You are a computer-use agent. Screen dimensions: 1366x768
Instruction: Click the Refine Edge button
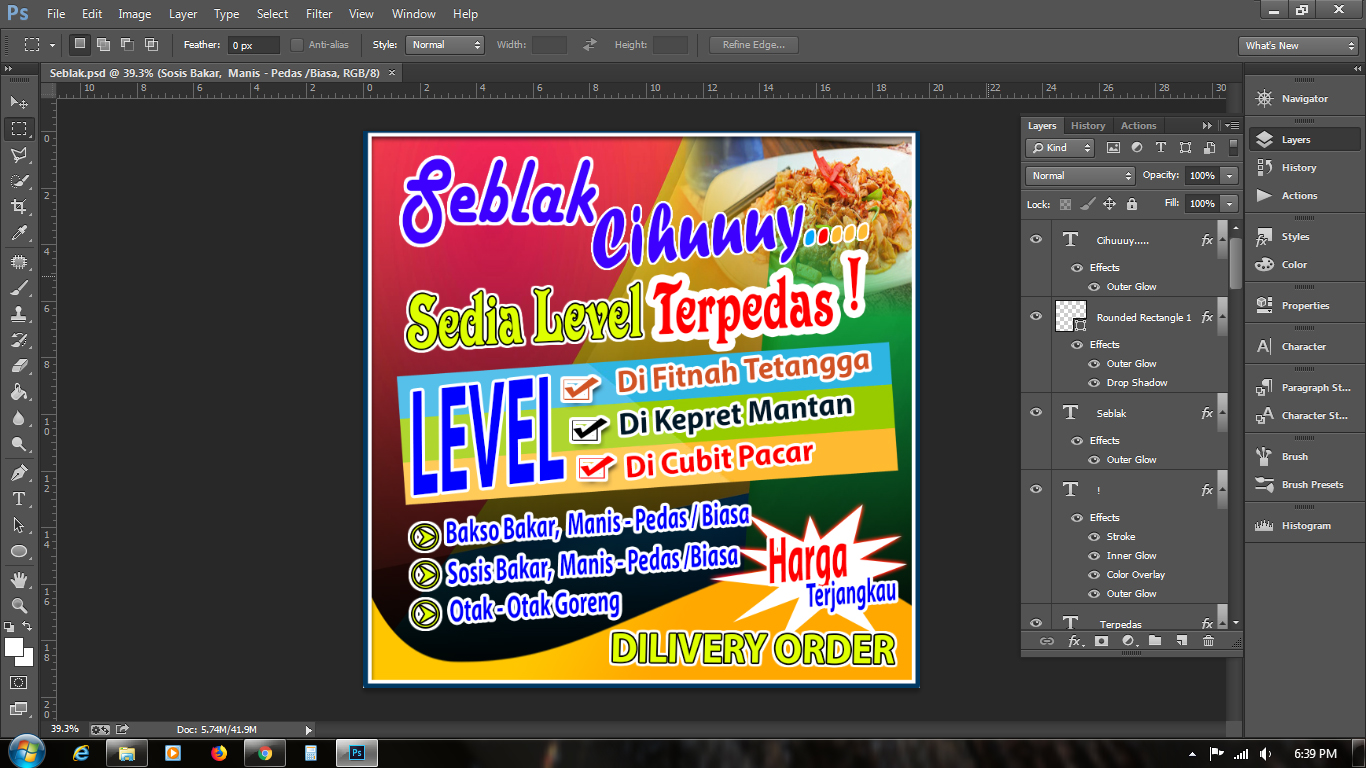(x=752, y=44)
